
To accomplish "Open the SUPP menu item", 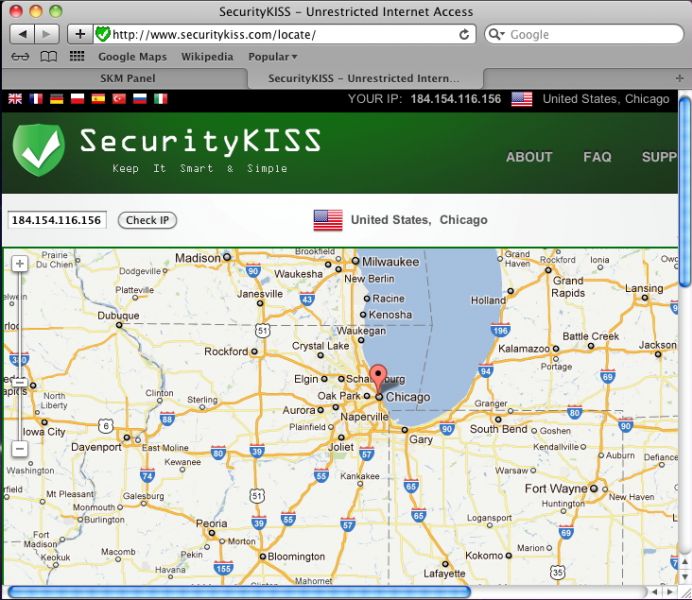I will 659,157.
